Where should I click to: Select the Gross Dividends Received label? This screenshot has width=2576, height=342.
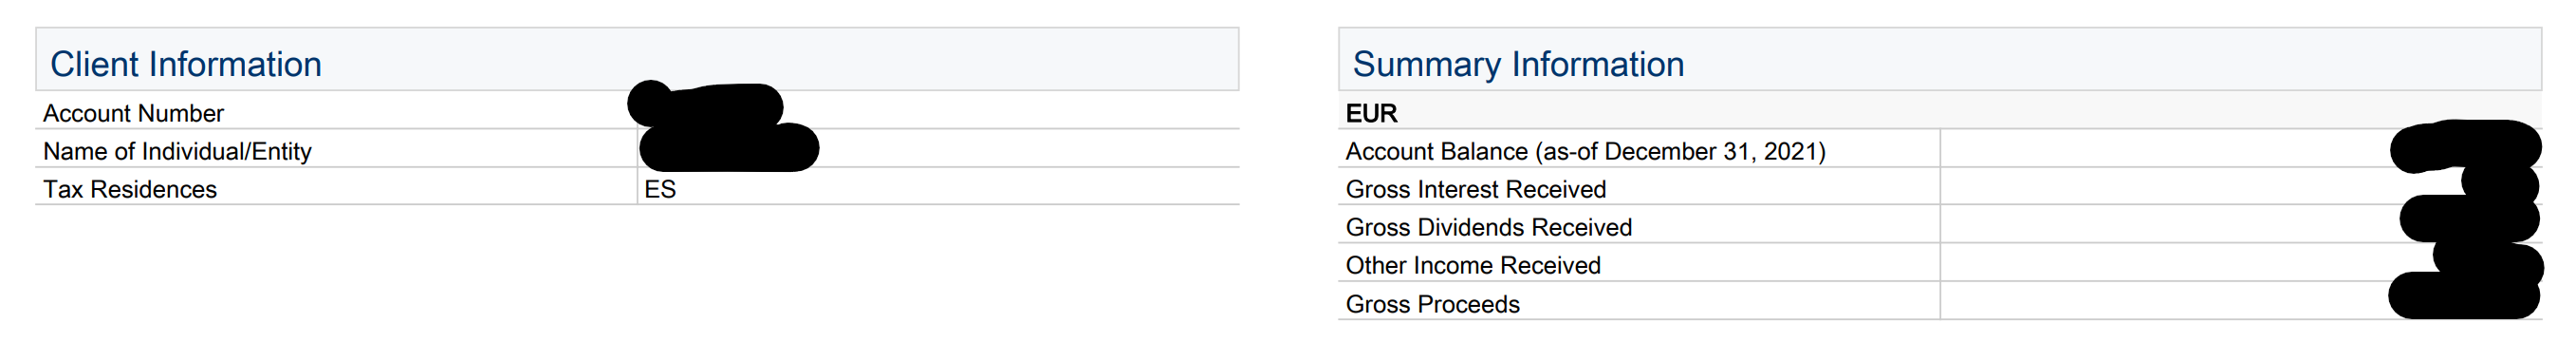tap(1488, 227)
